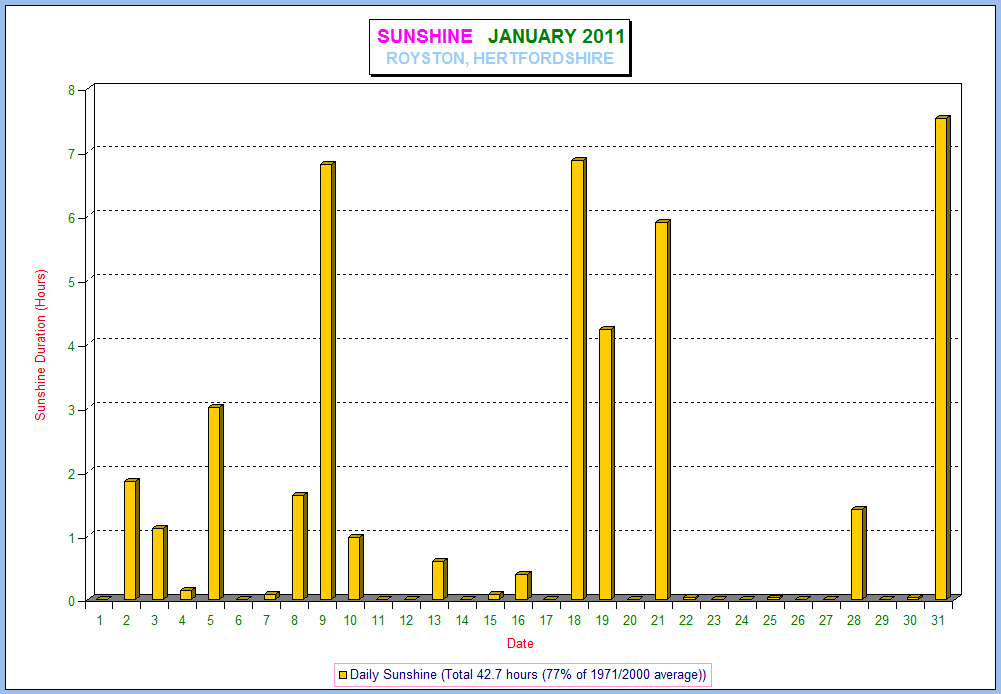Screen dimensions: 1001x694
Task: Select the bar for date 3
Action: point(160,563)
